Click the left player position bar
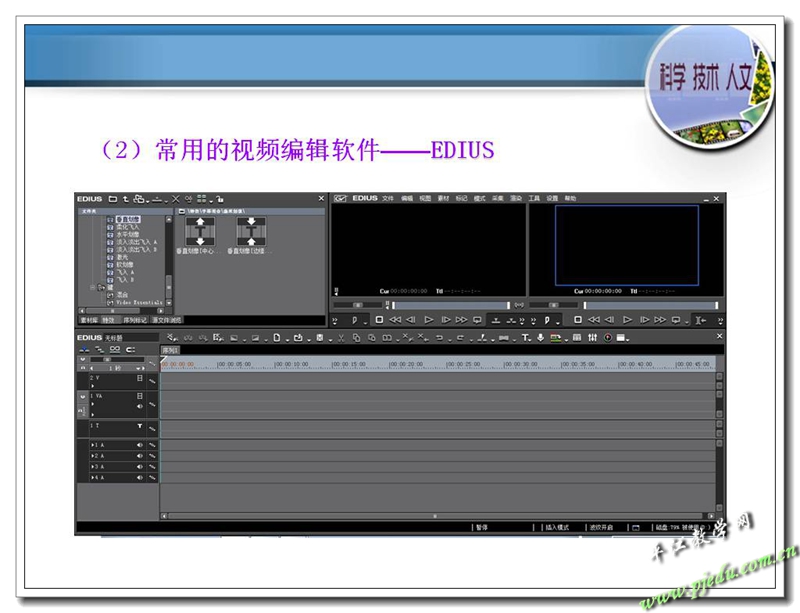This screenshot has width=800, height=613. click(451, 305)
